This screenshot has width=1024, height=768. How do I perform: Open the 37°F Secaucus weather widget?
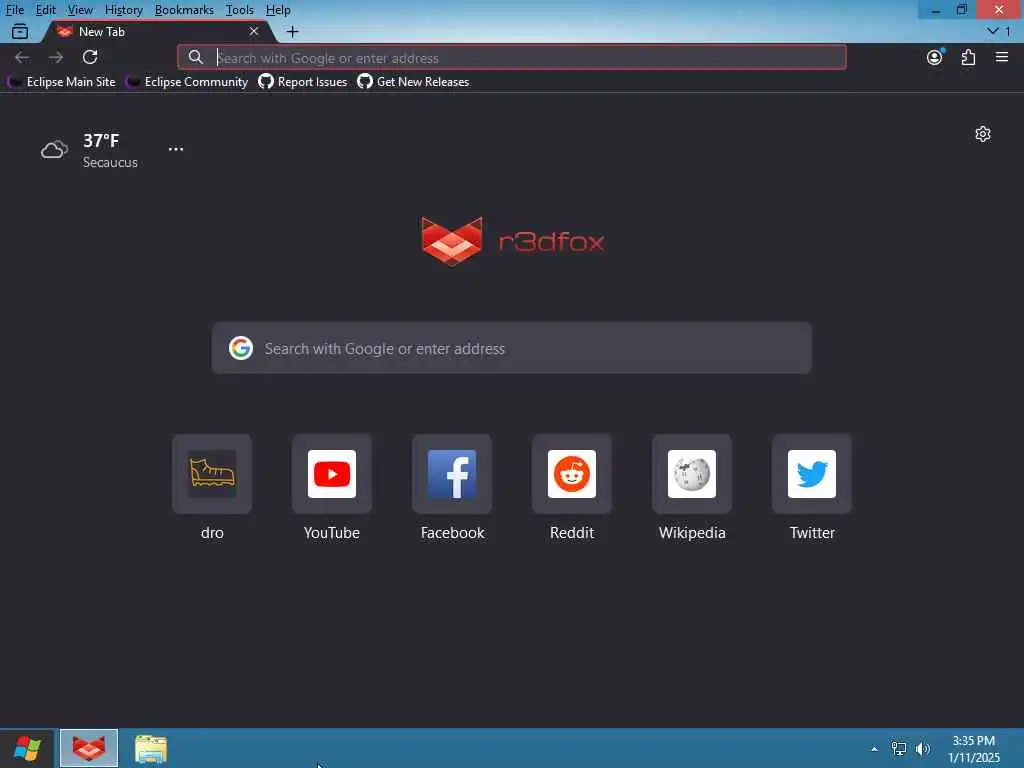pos(89,150)
